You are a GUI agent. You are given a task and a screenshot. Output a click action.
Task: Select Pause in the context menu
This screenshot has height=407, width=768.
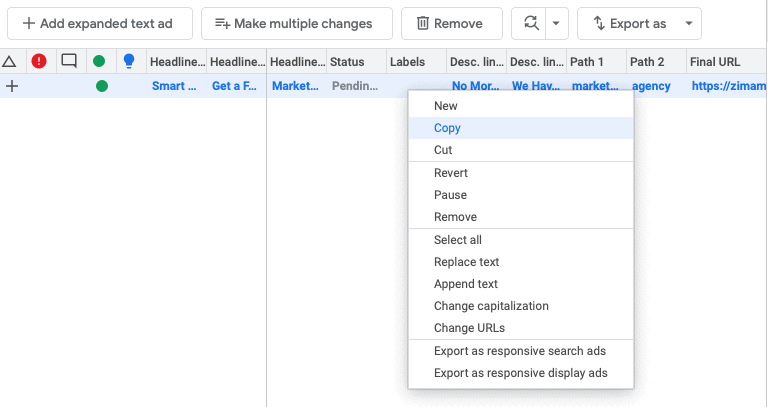coord(450,195)
